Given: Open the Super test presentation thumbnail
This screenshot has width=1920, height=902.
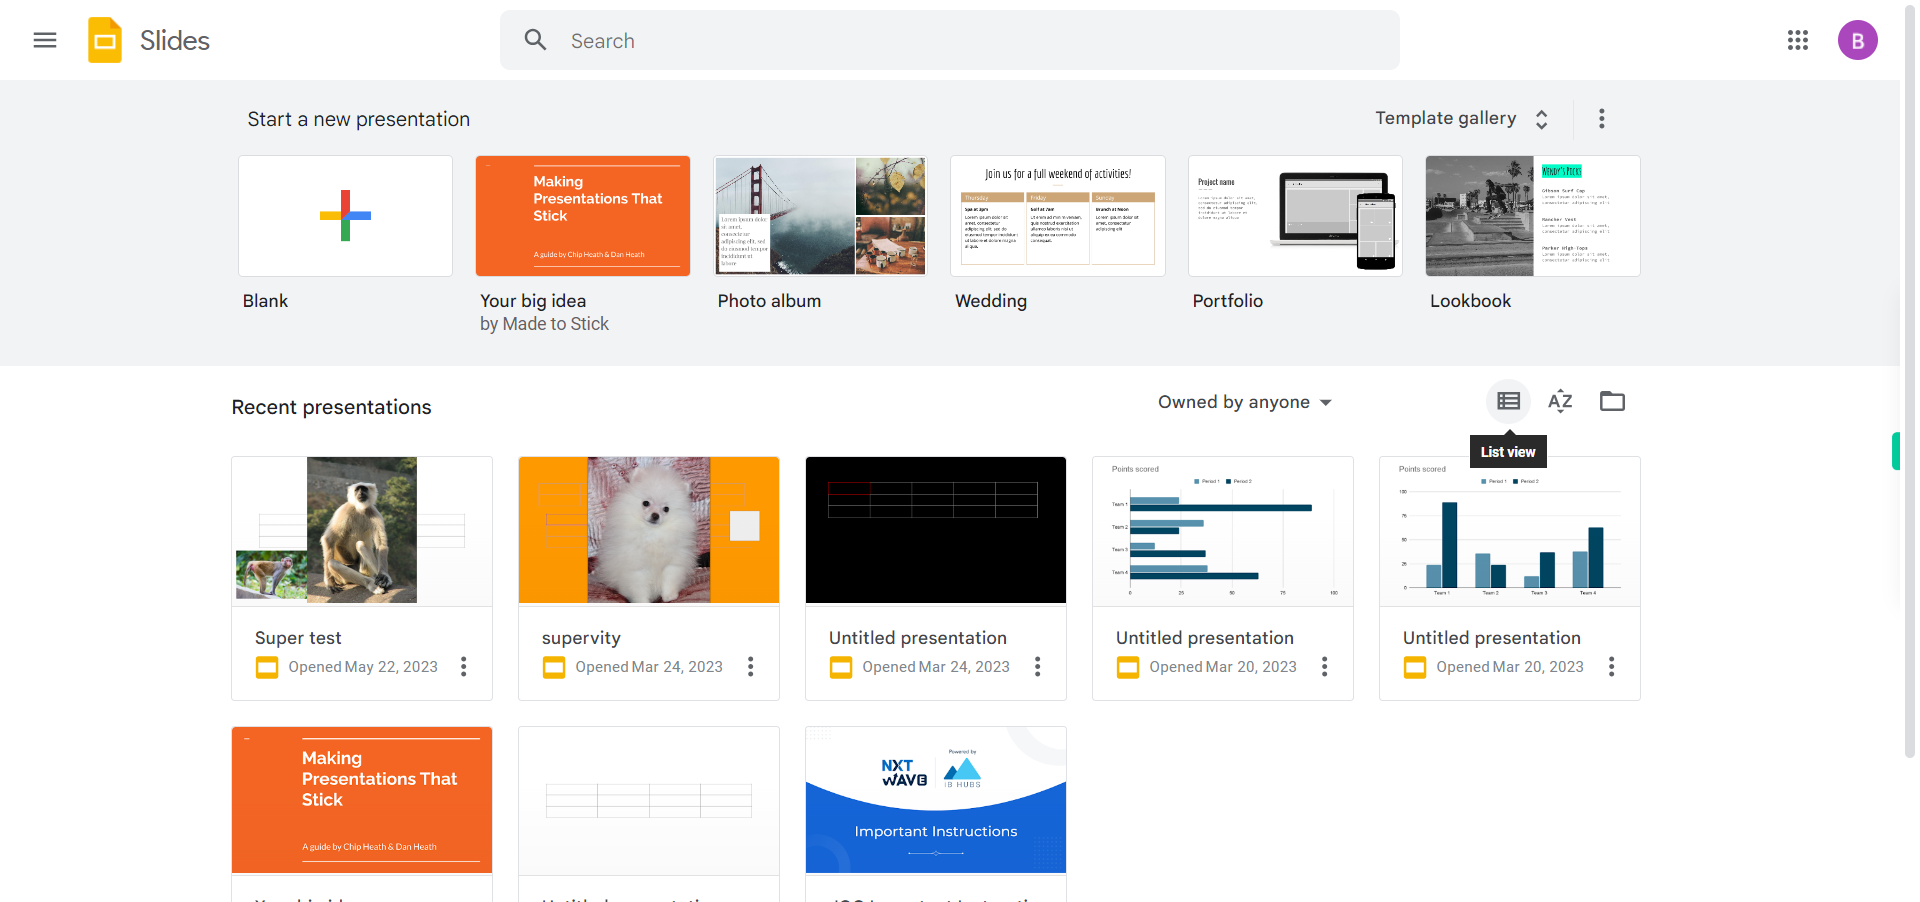Looking at the screenshot, I should (362, 531).
